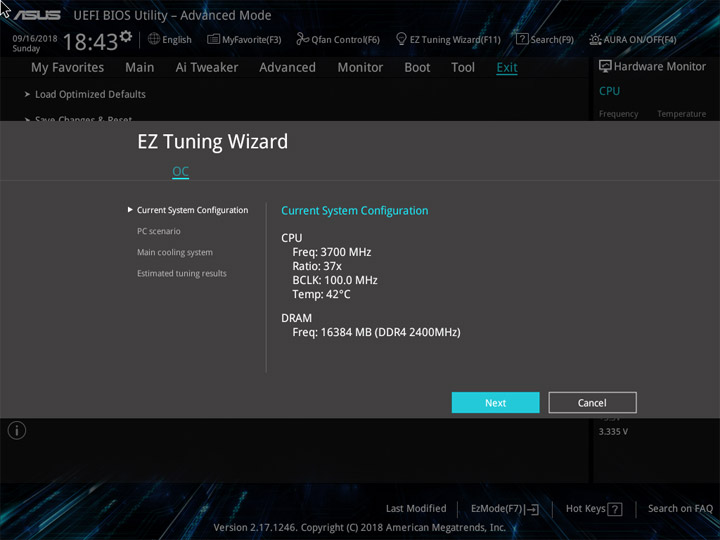Click Current System Configuration heading
Screen dimensions: 720x540
pyautogui.click(x=354, y=211)
